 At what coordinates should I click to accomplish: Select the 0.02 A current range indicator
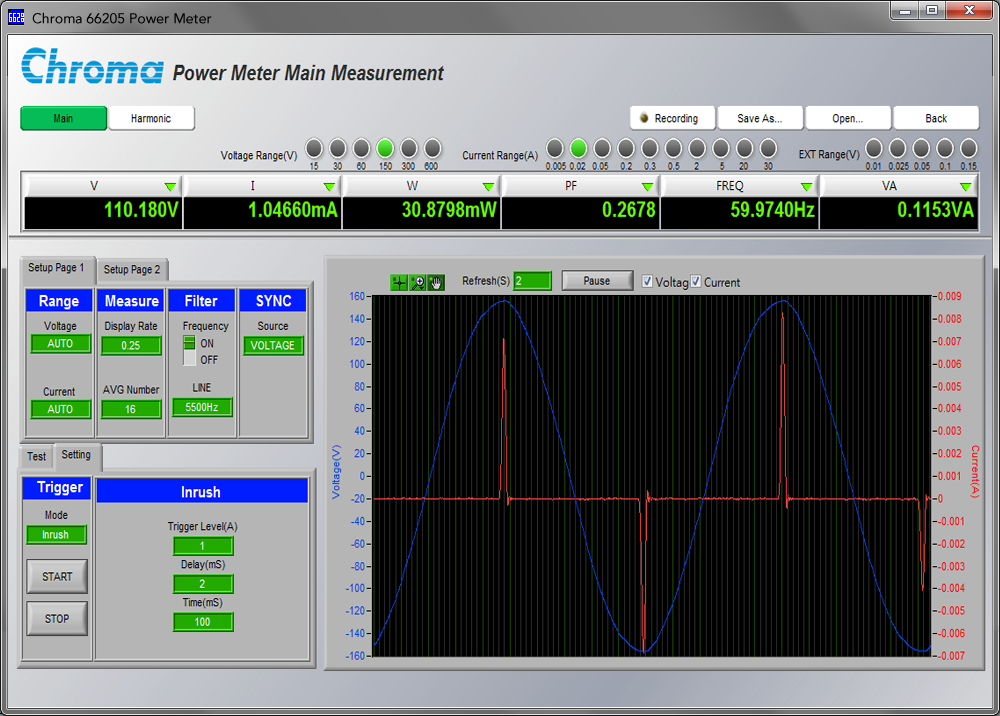coord(578,149)
